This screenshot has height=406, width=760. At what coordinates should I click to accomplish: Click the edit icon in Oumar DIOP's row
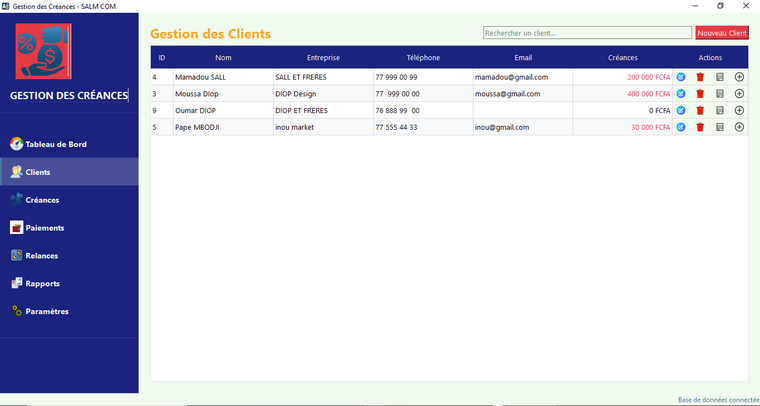tap(681, 110)
